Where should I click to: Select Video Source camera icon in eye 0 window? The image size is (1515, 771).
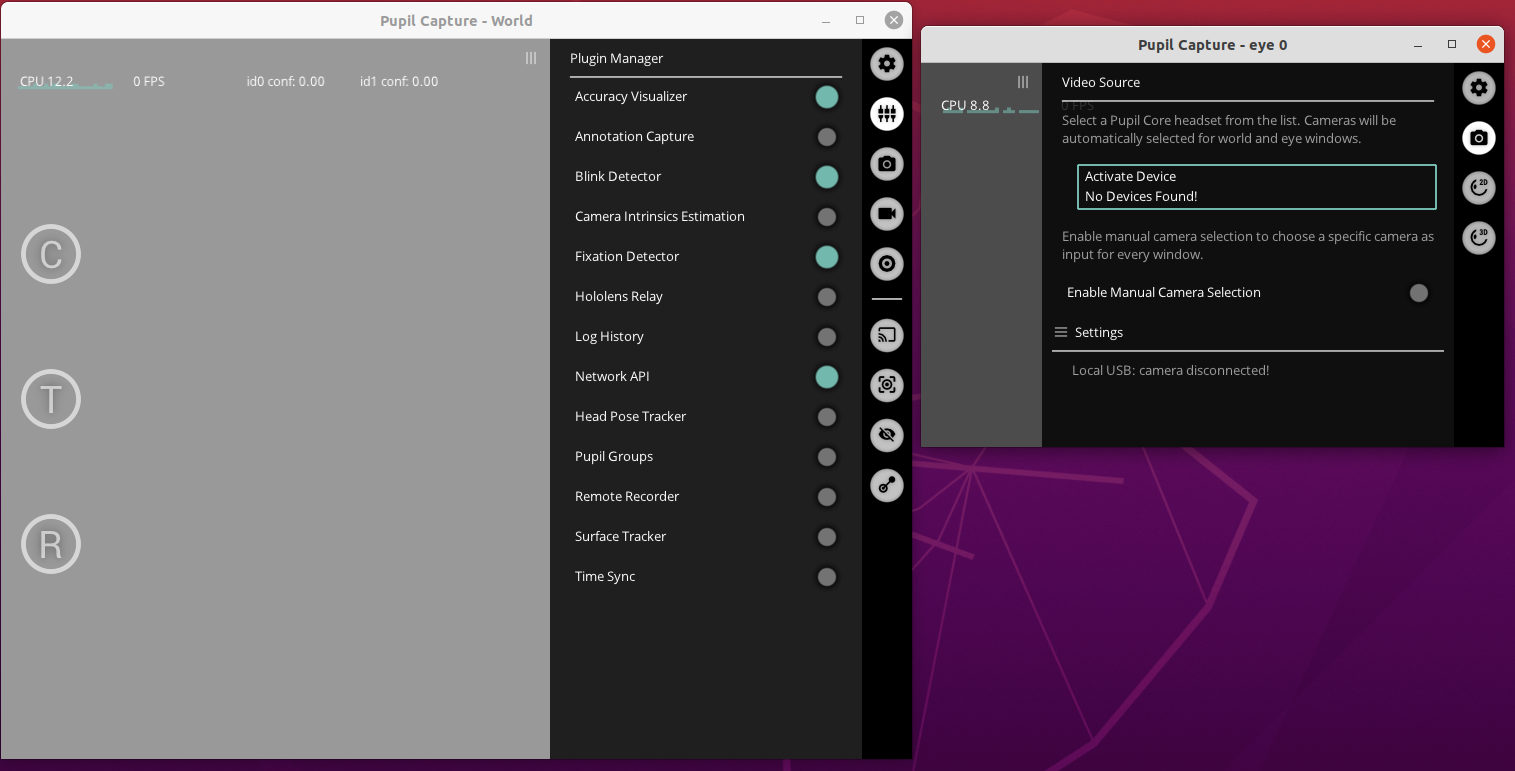pyautogui.click(x=1479, y=138)
